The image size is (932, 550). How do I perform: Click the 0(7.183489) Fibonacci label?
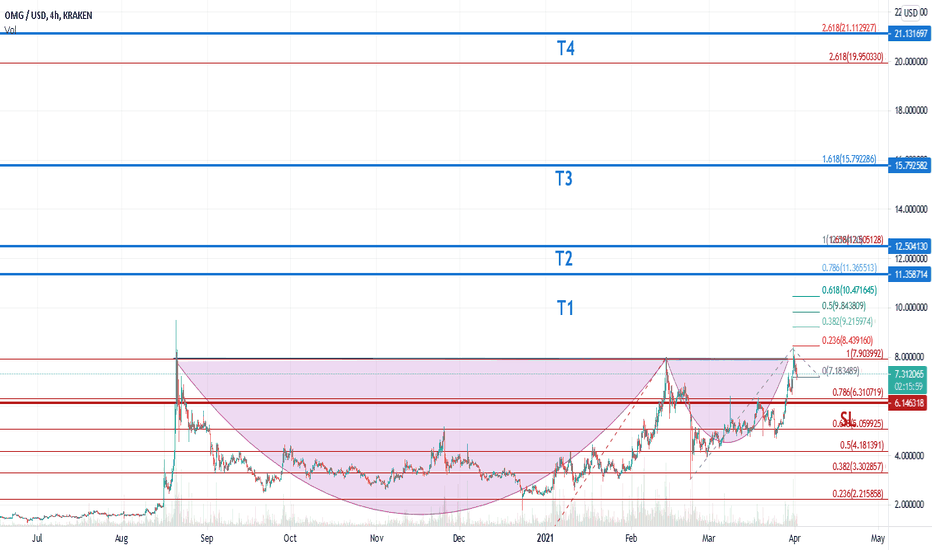840,370
